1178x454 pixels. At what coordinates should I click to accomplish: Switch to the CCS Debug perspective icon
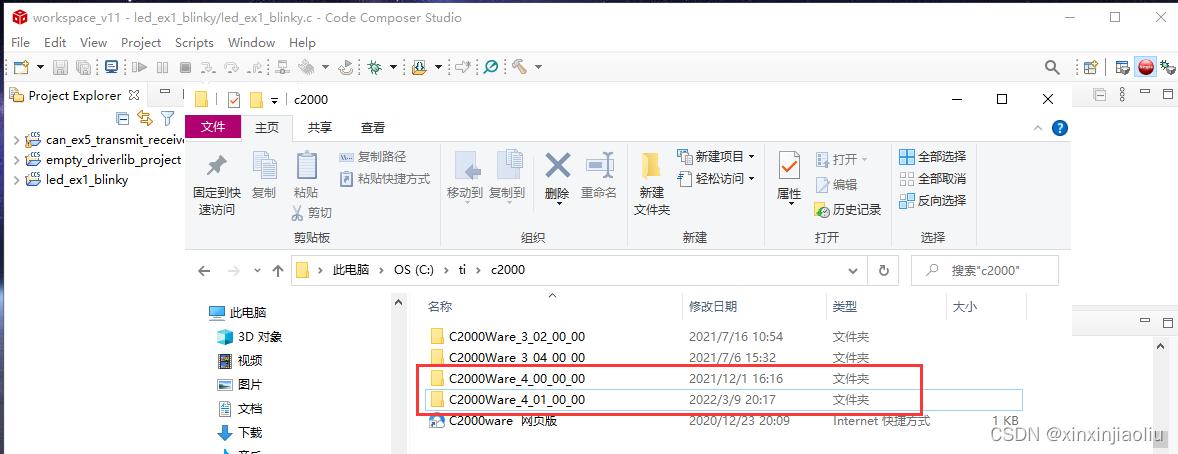pos(1167,67)
